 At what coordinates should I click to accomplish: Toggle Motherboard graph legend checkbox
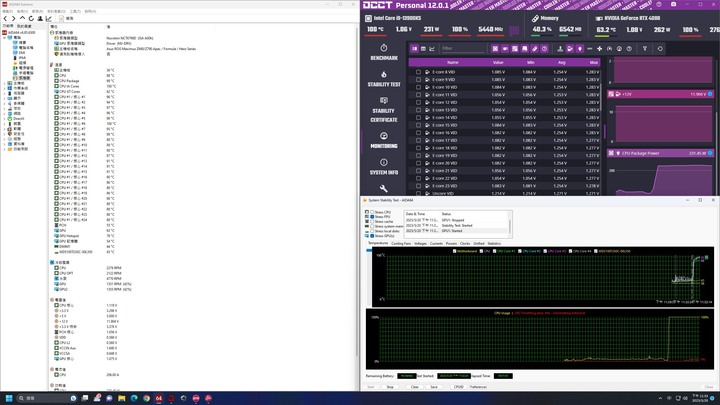(x=455, y=251)
